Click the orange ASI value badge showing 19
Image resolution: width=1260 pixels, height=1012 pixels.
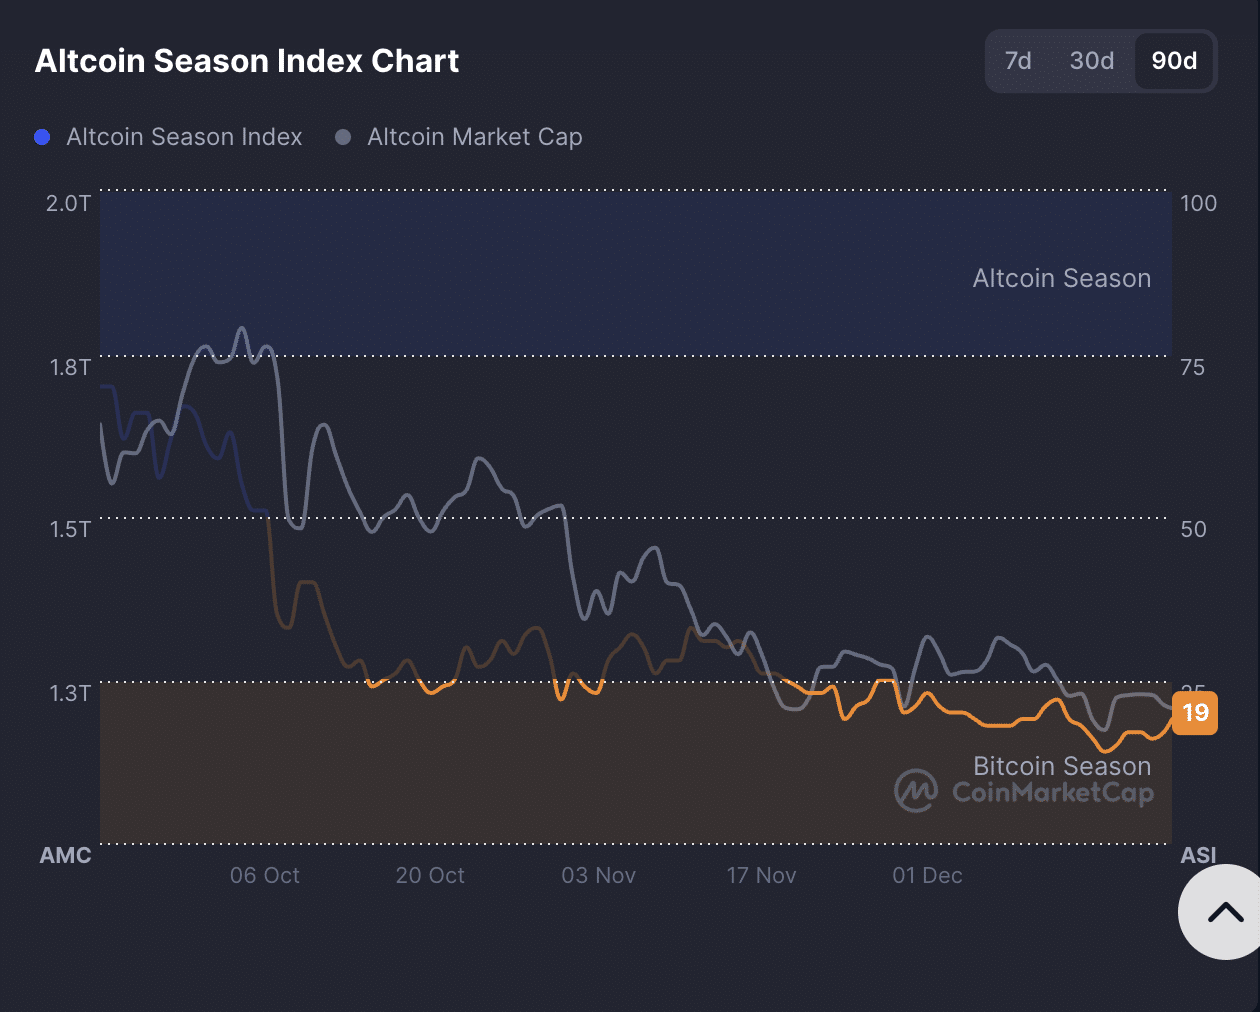click(1194, 713)
